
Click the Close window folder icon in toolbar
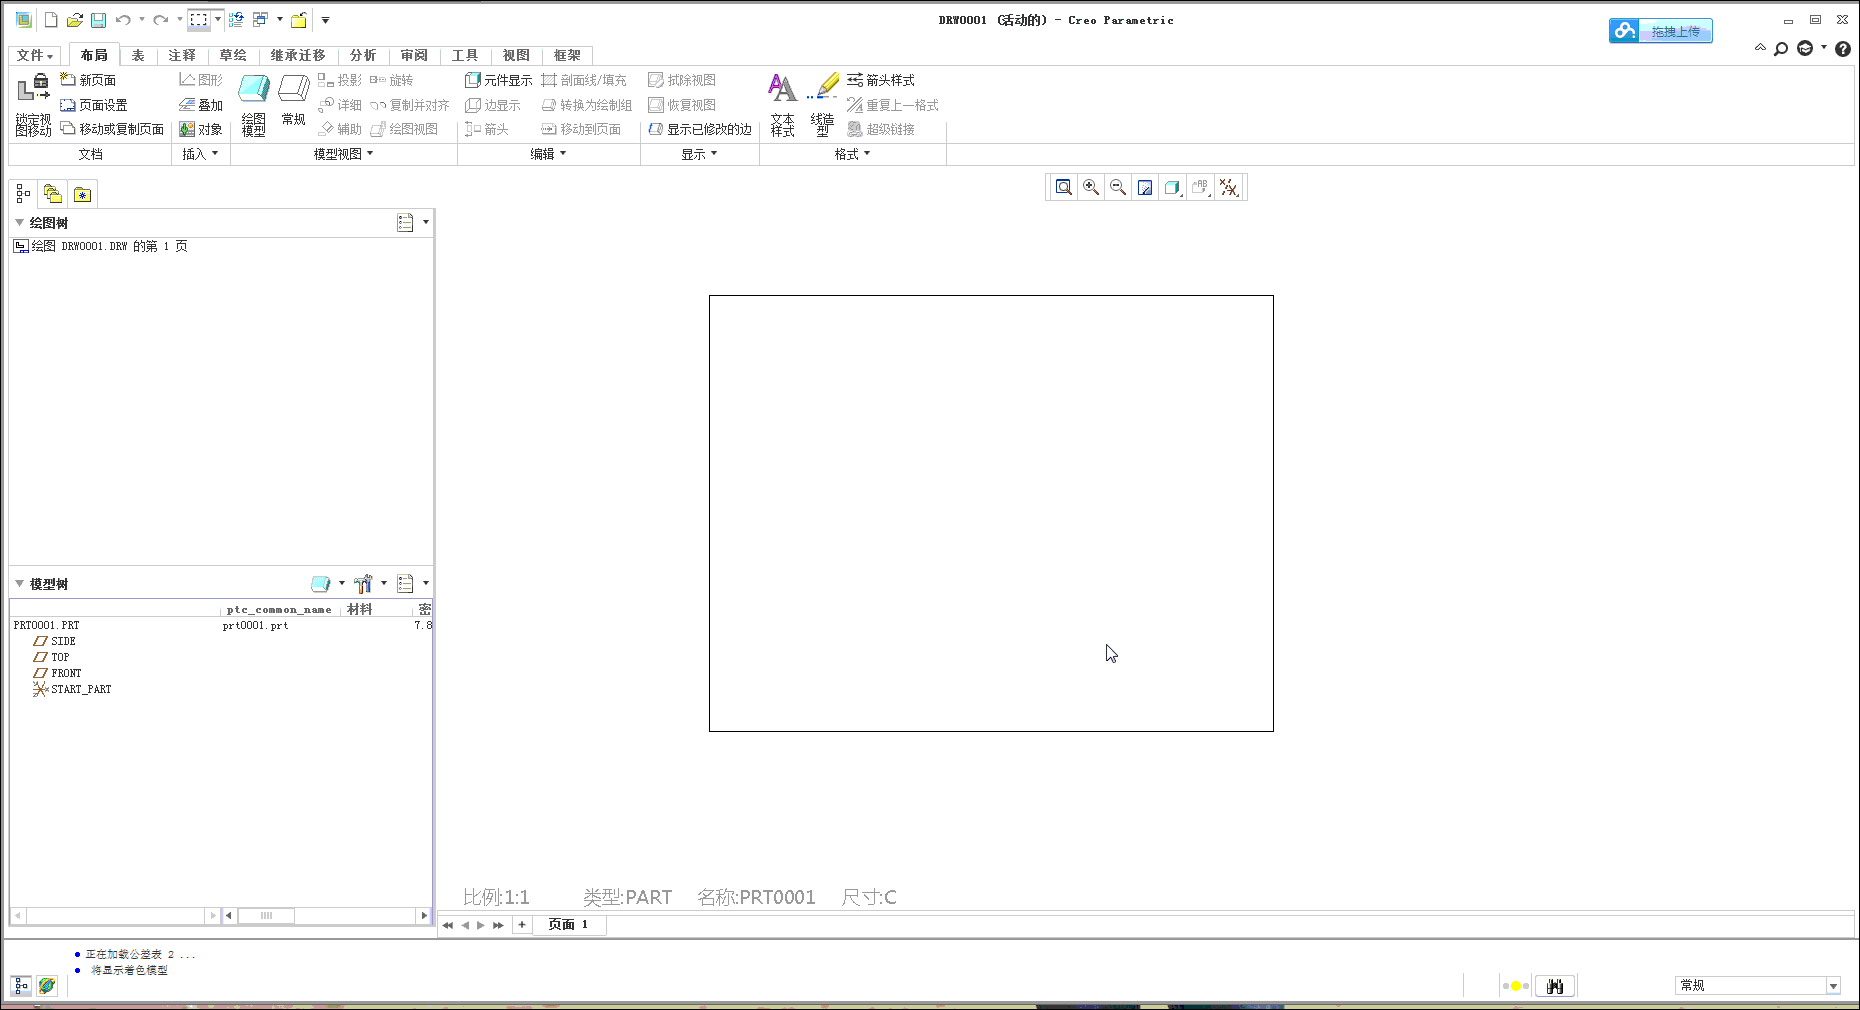(298, 20)
